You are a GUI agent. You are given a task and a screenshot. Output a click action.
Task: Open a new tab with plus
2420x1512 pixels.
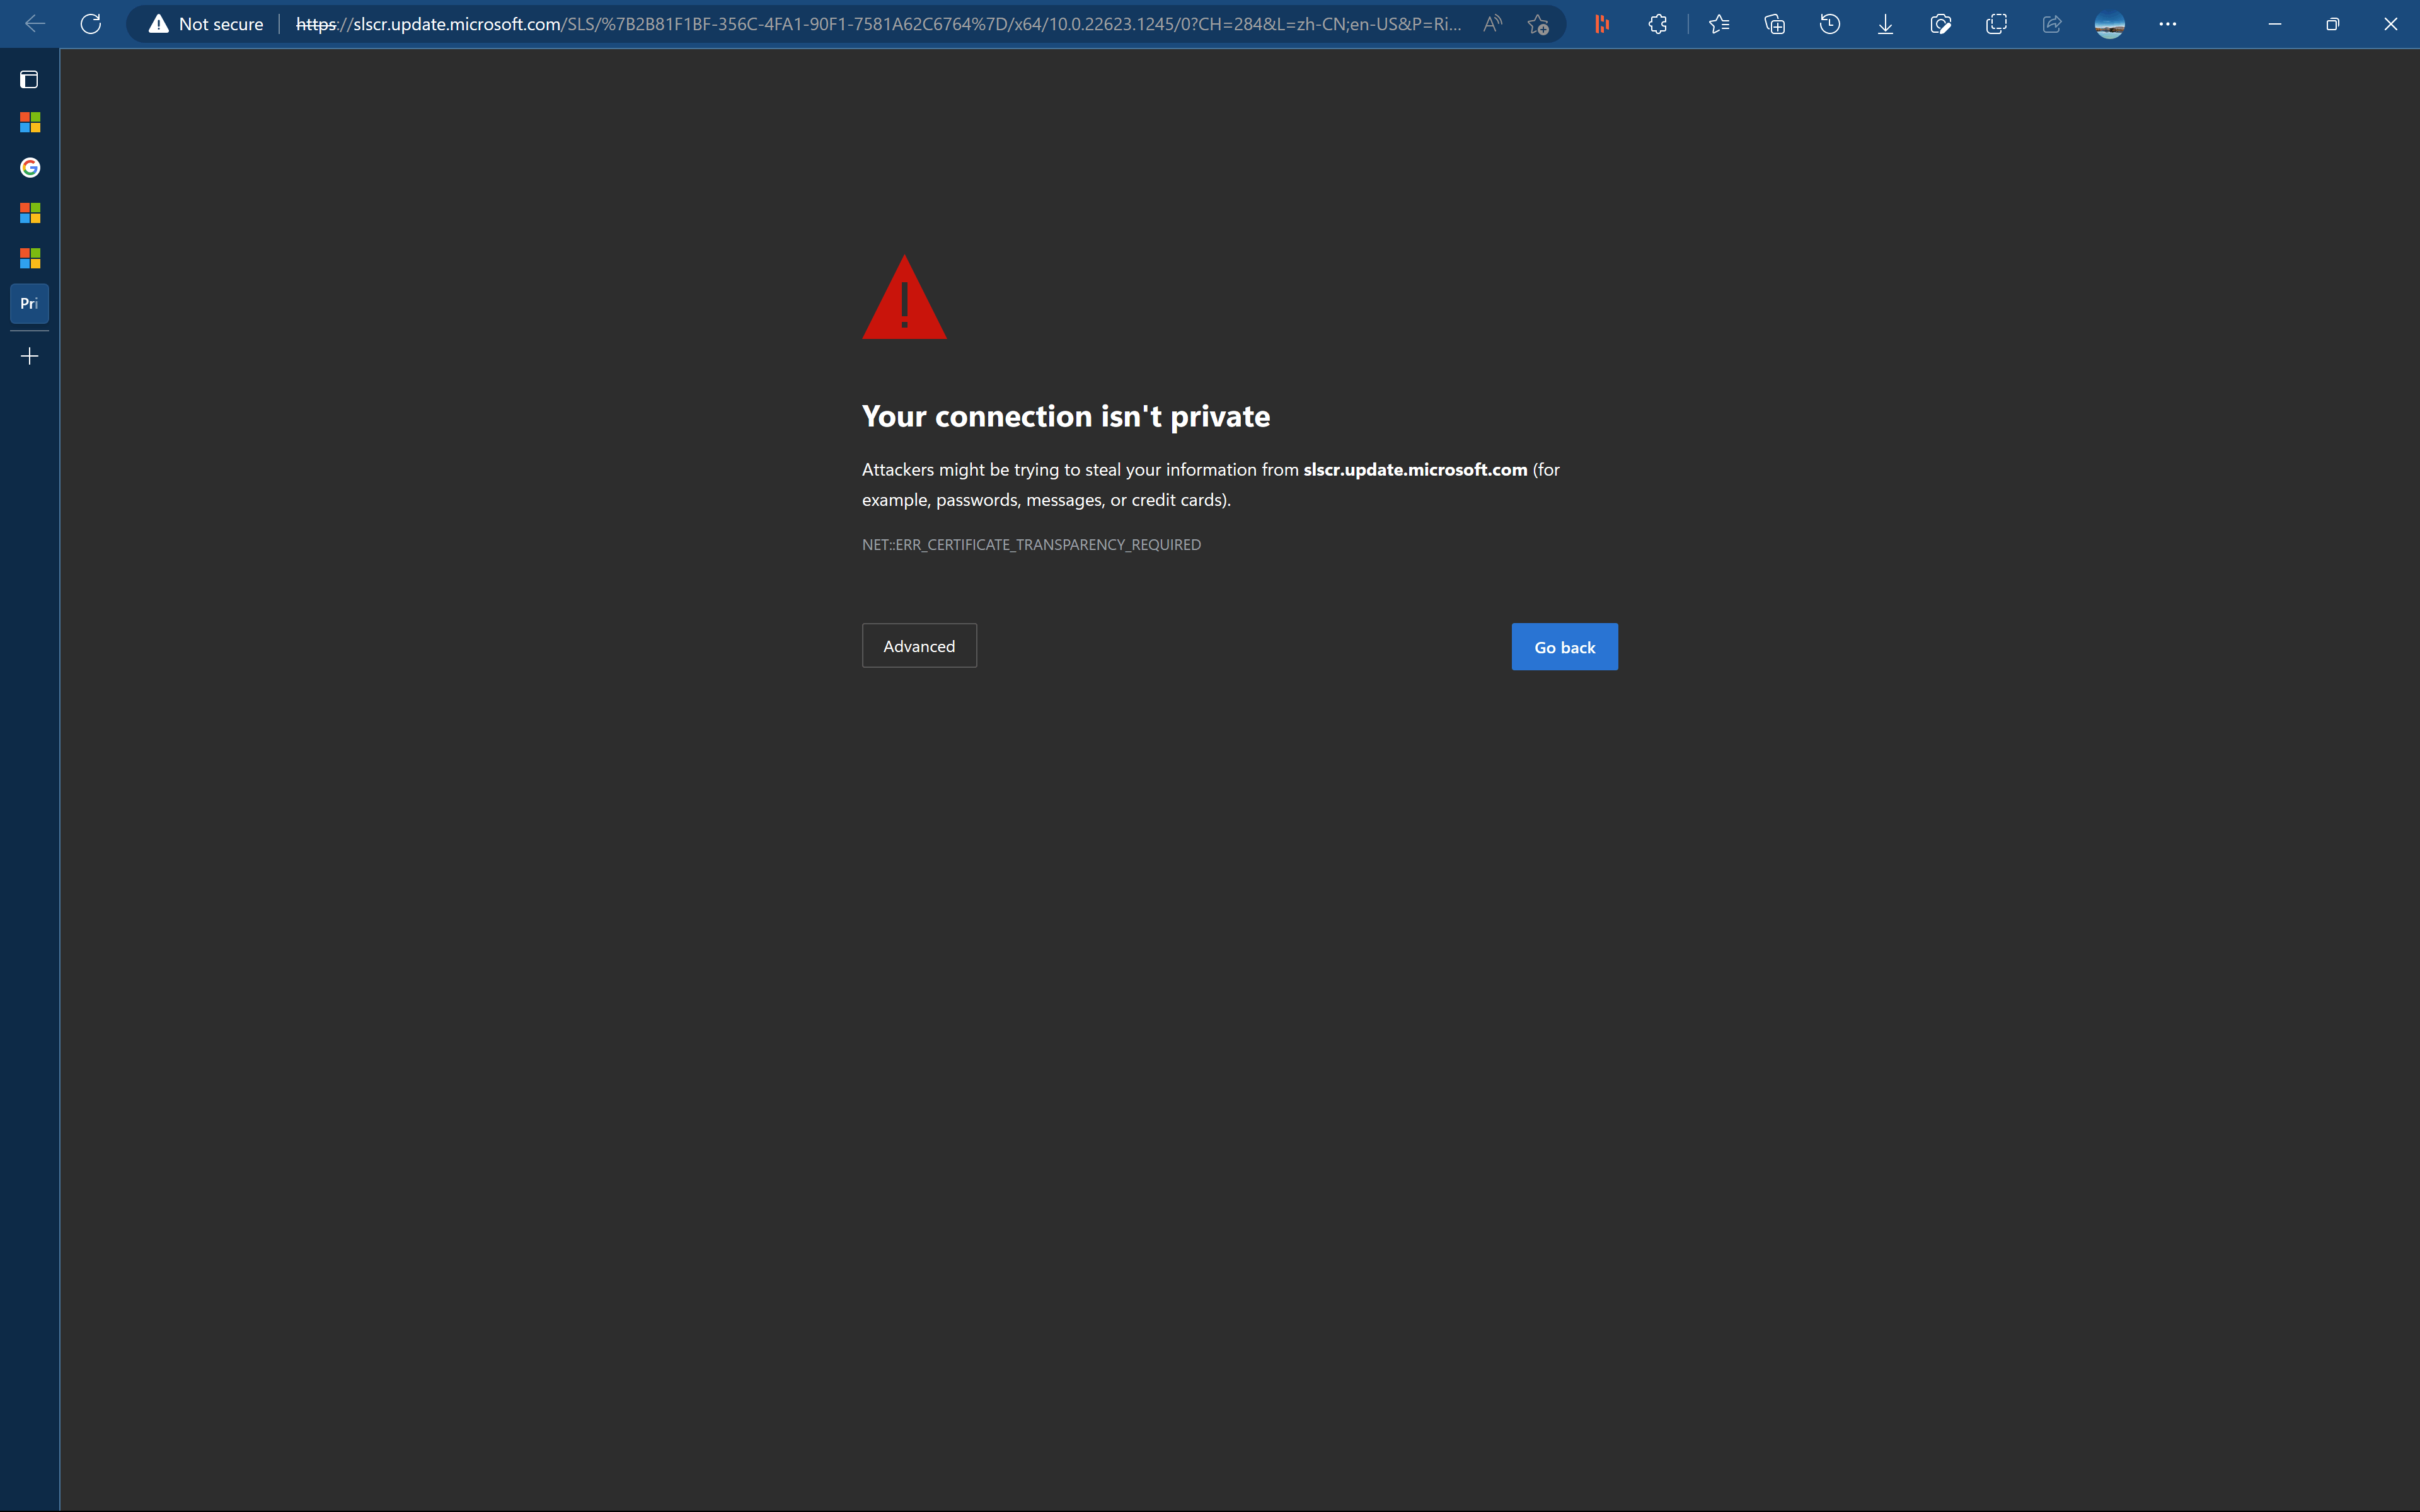tap(30, 356)
